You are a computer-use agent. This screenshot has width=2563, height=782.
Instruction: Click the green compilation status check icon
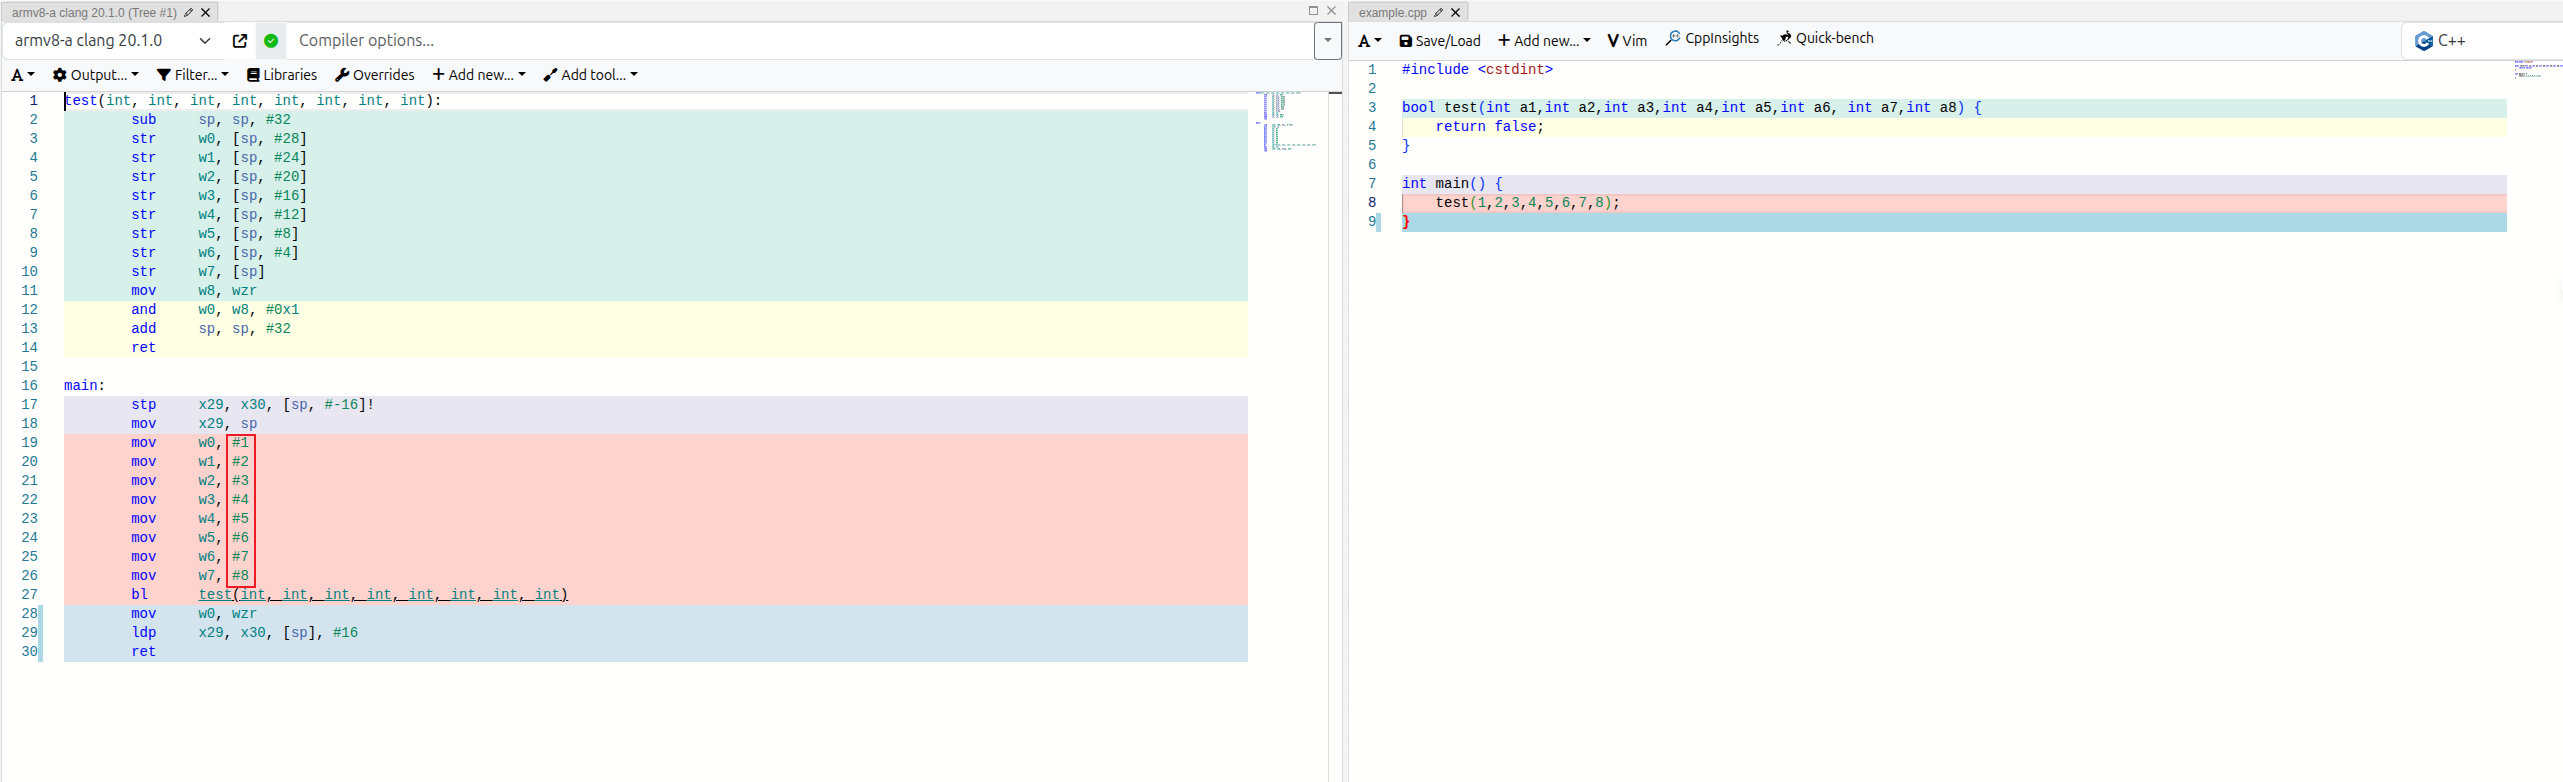point(271,41)
